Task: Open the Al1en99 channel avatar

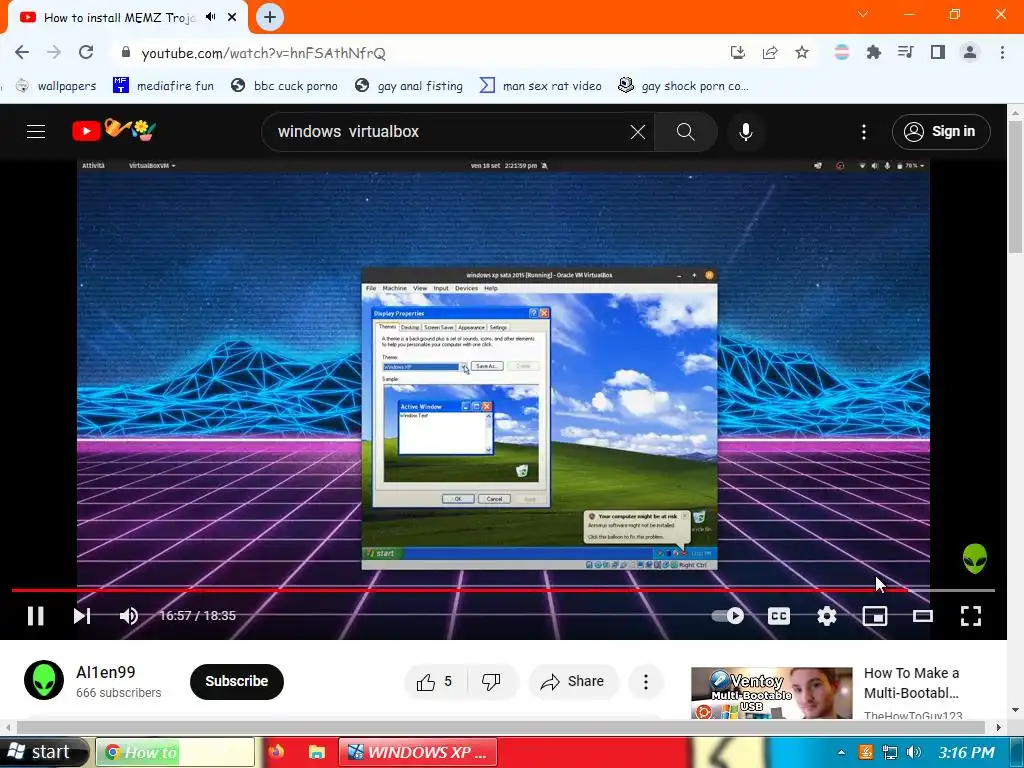Action: [44, 680]
